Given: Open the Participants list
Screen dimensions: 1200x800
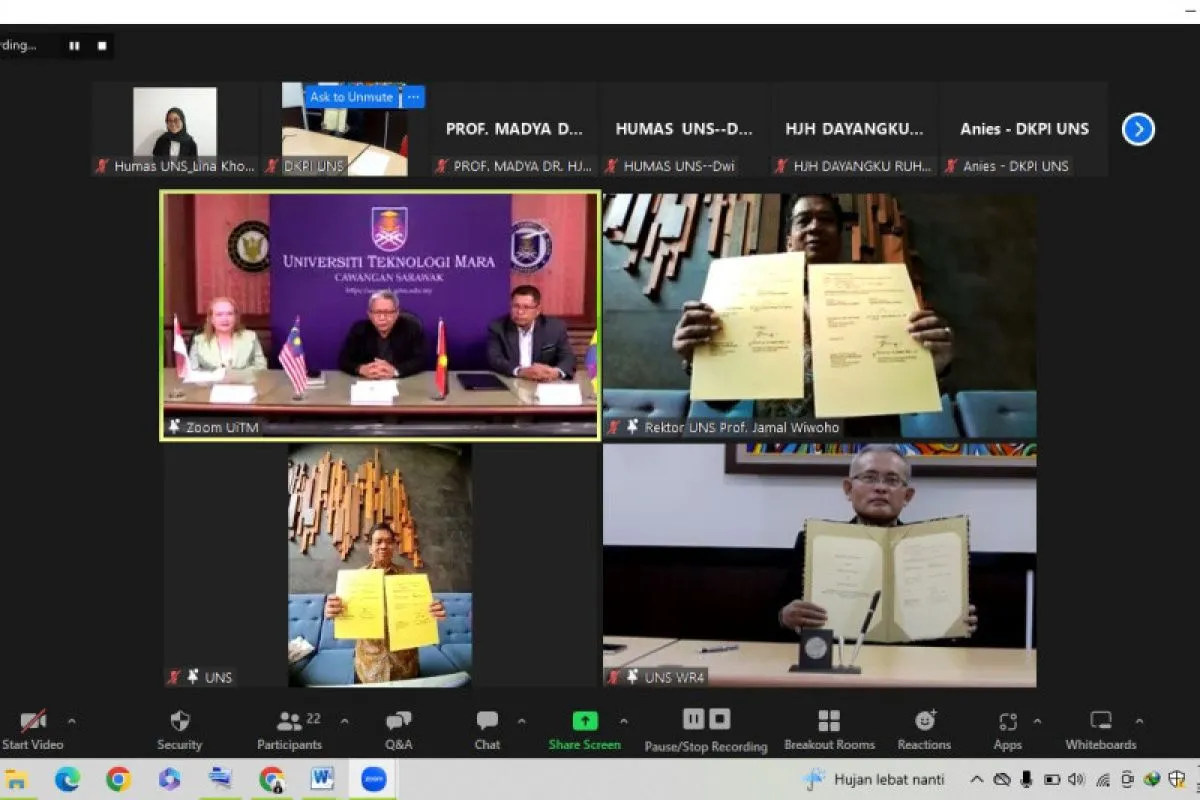Looking at the screenshot, I should [x=289, y=721].
